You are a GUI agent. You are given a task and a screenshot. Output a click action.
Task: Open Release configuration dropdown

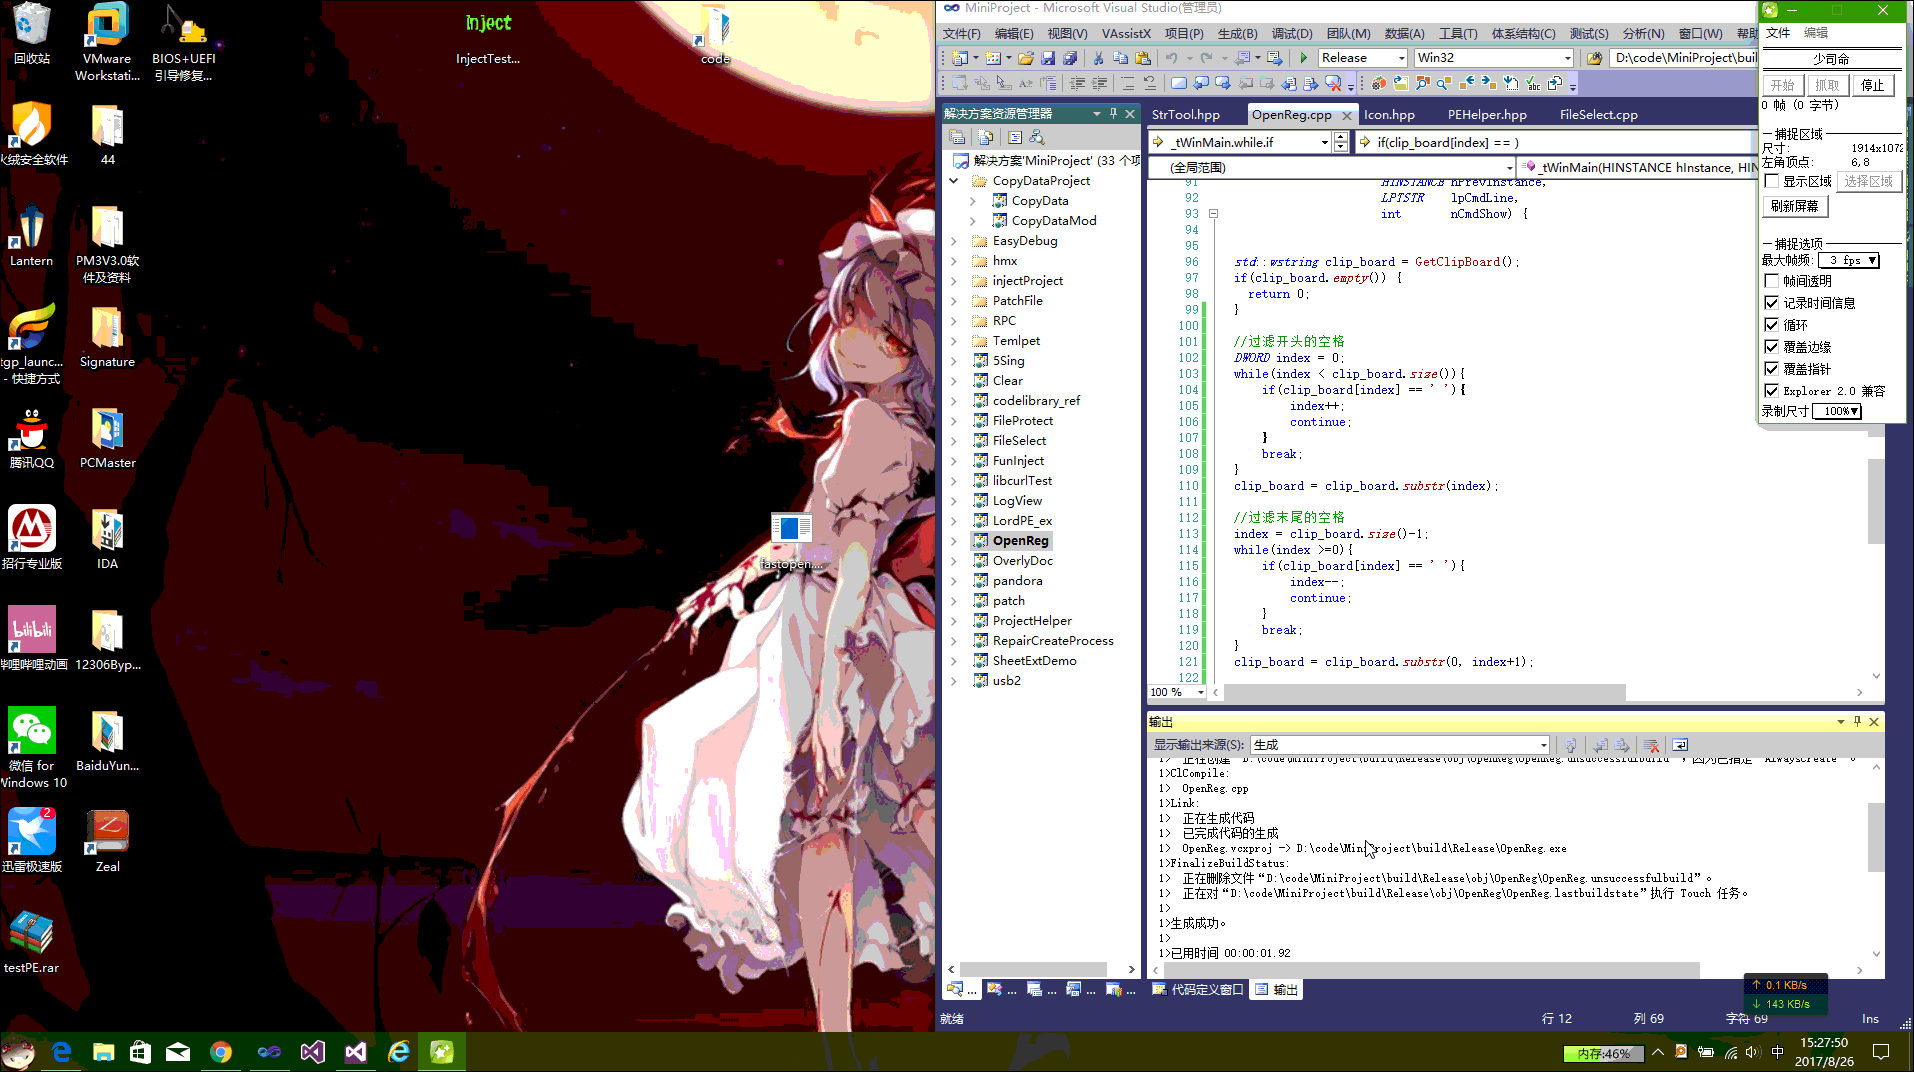coord(1362,58)
